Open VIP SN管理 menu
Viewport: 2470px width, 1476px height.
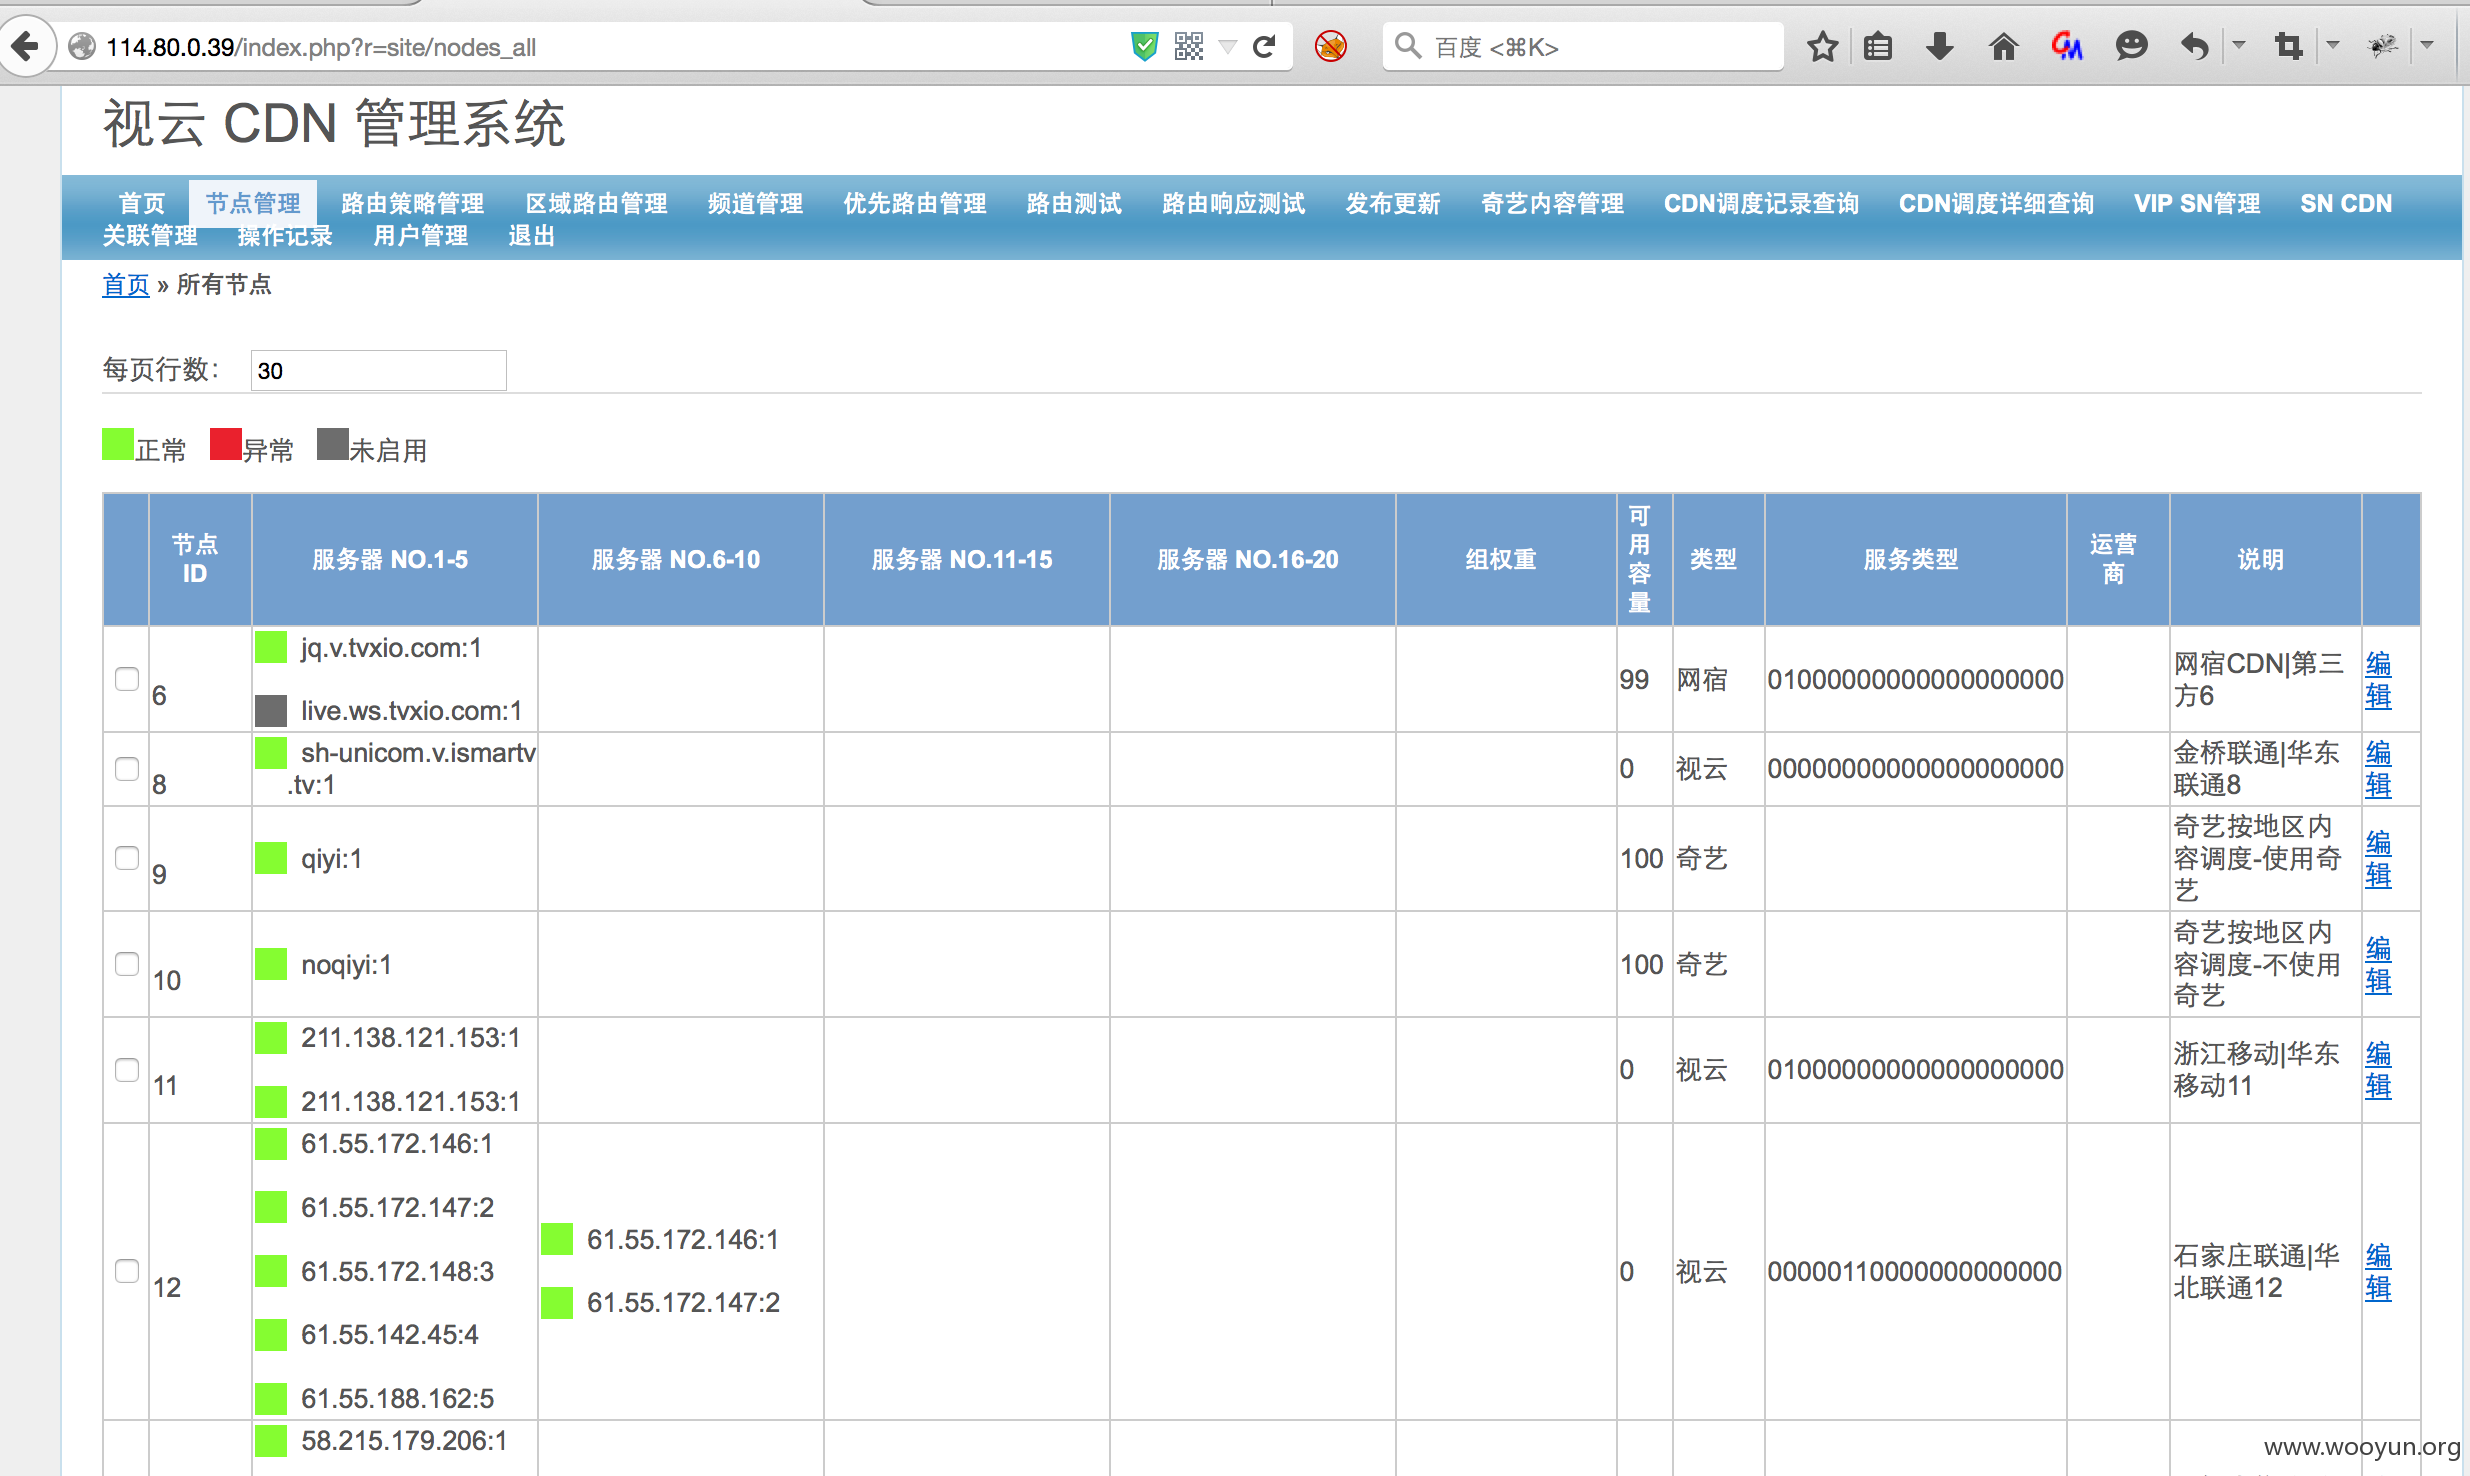[2197, 203]
